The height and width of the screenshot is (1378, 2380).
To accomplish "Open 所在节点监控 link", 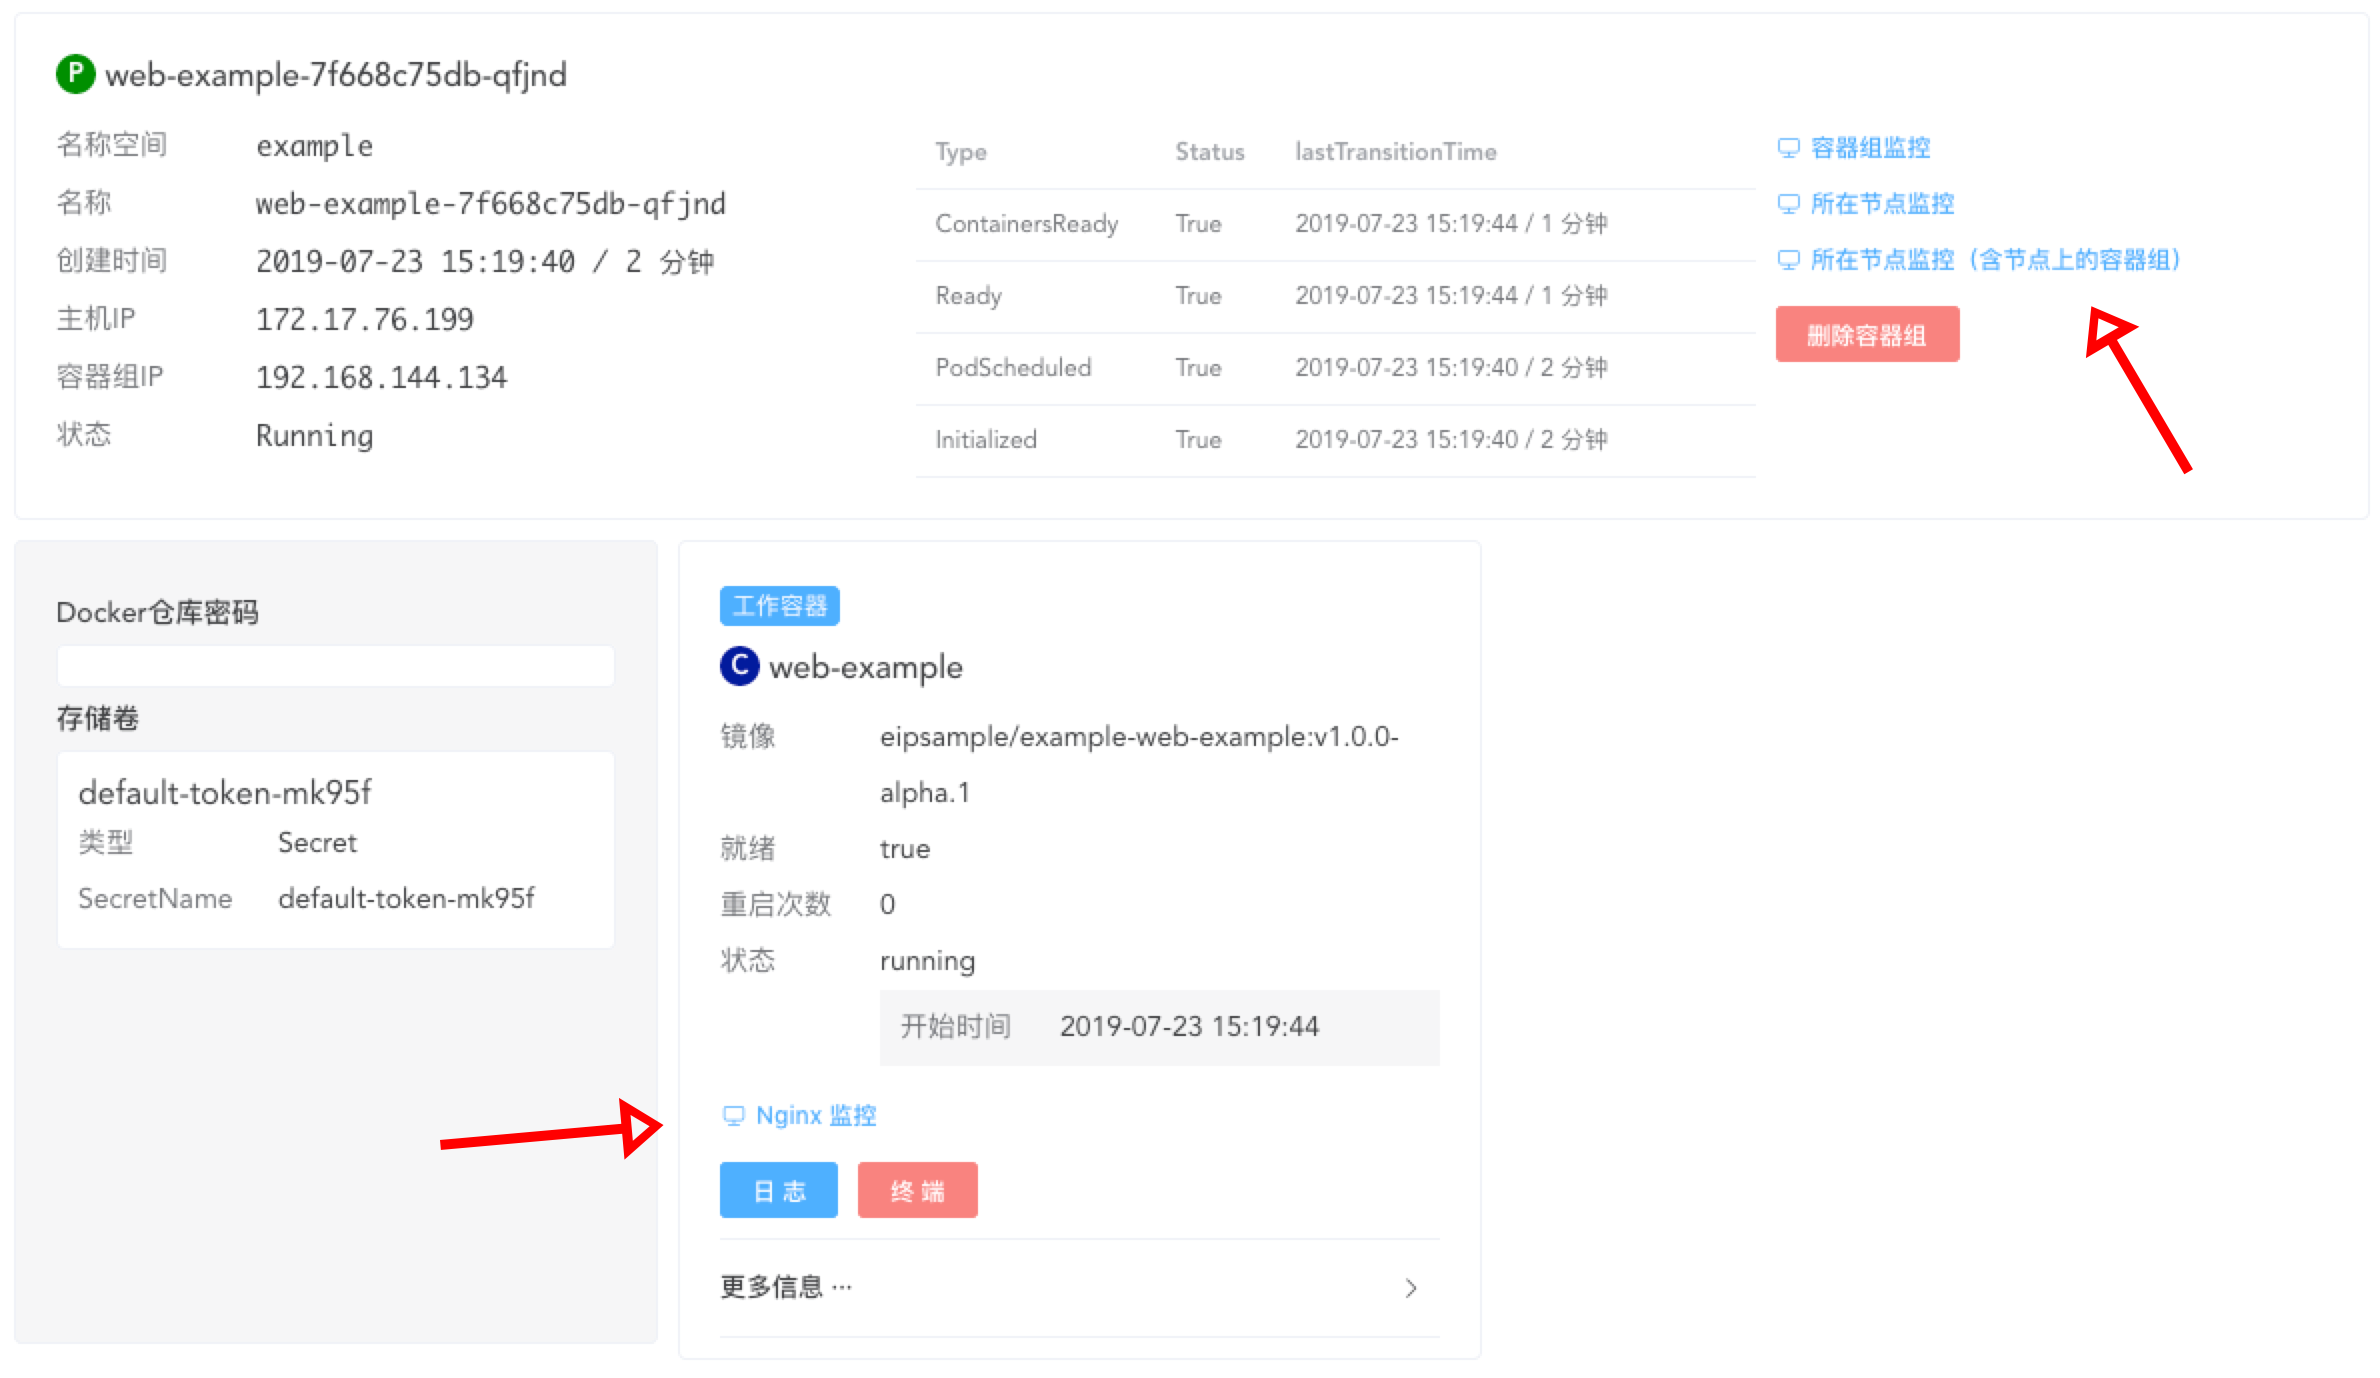I will 1882,204.
